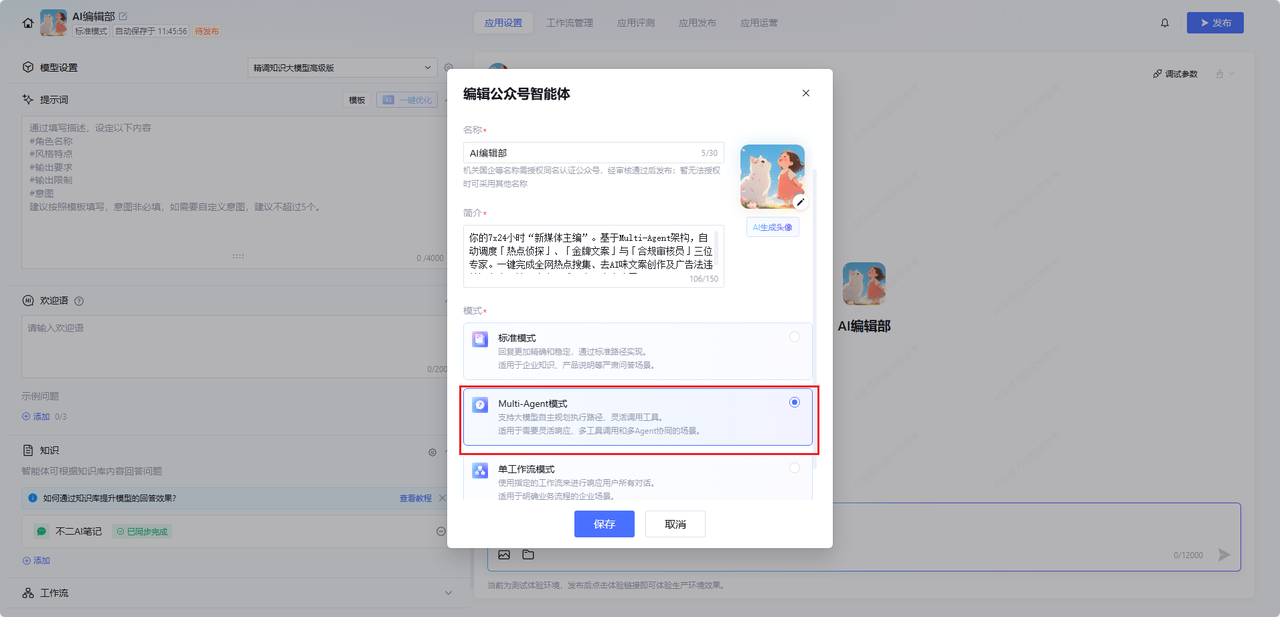The width and height of the screenshot is (1280, 617).
Task: Open notifications bell icon
Action: 1165,23
